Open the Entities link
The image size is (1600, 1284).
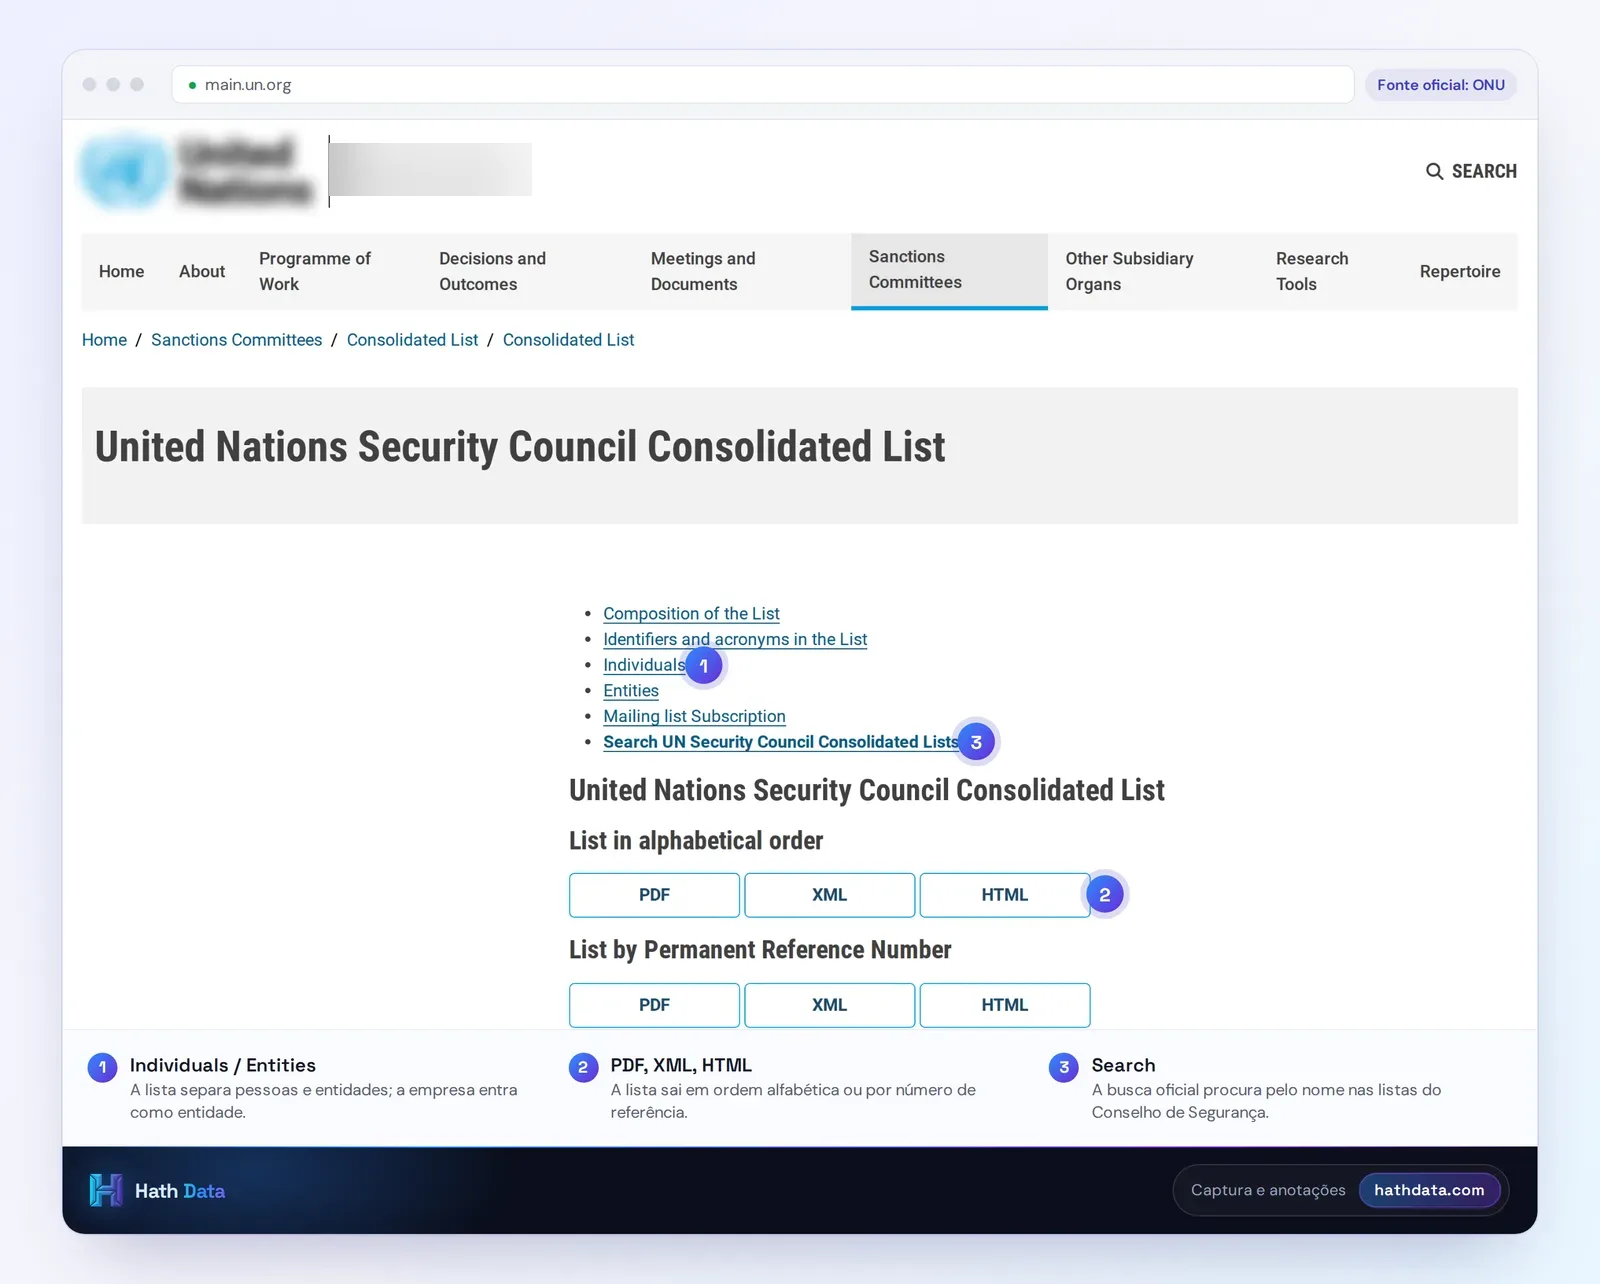point(631,691)
